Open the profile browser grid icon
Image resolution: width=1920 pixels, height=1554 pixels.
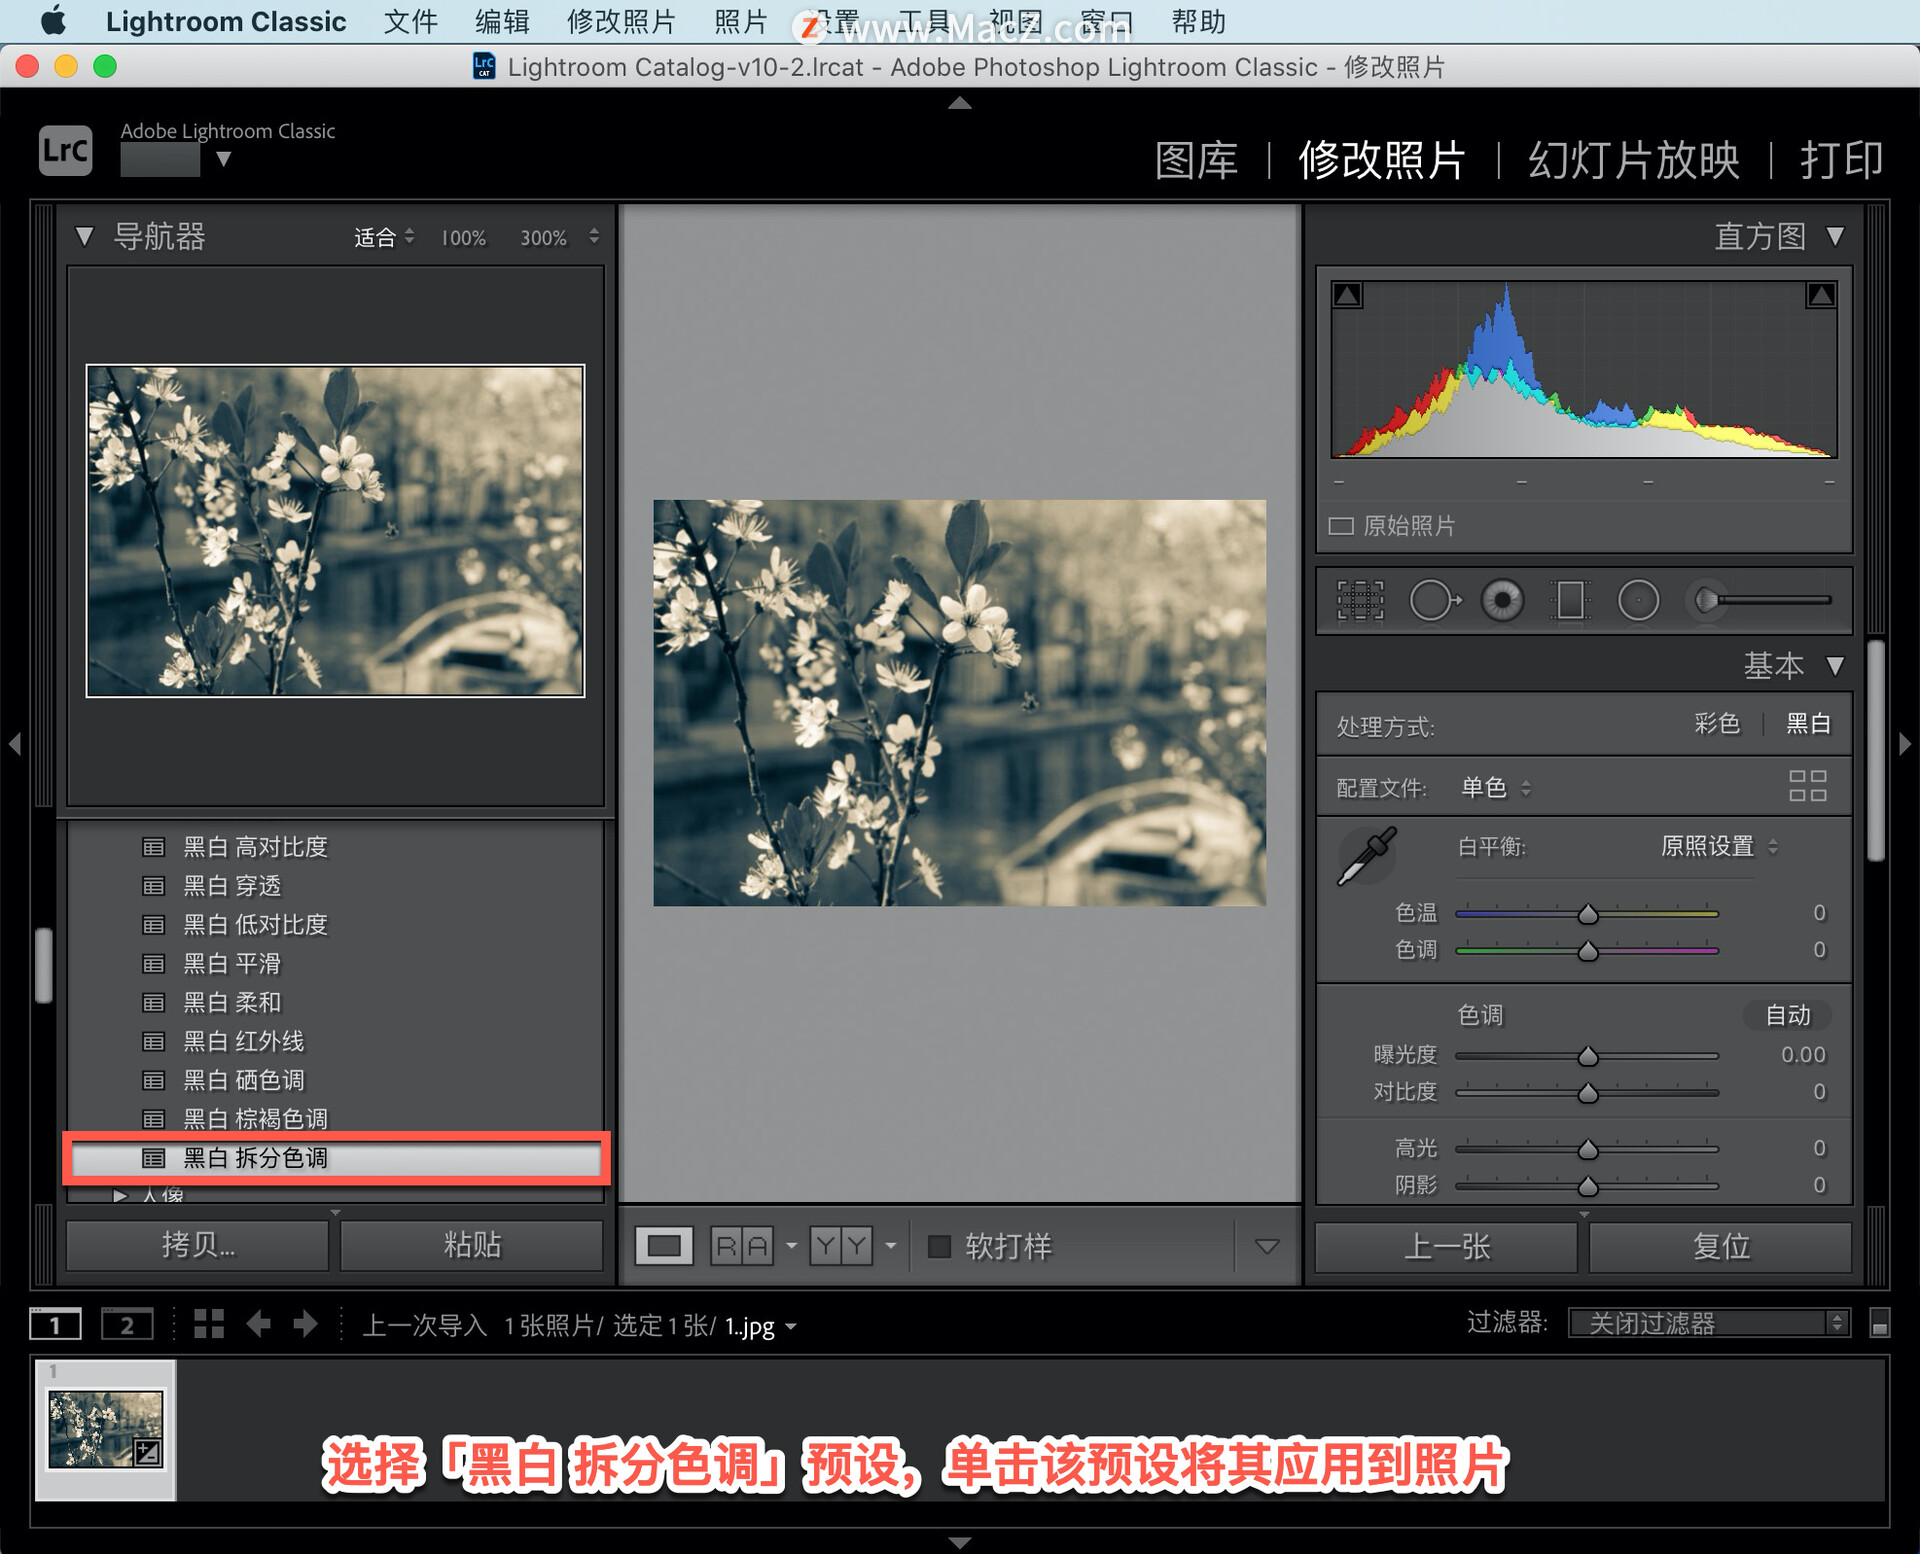coord(1807,786)
